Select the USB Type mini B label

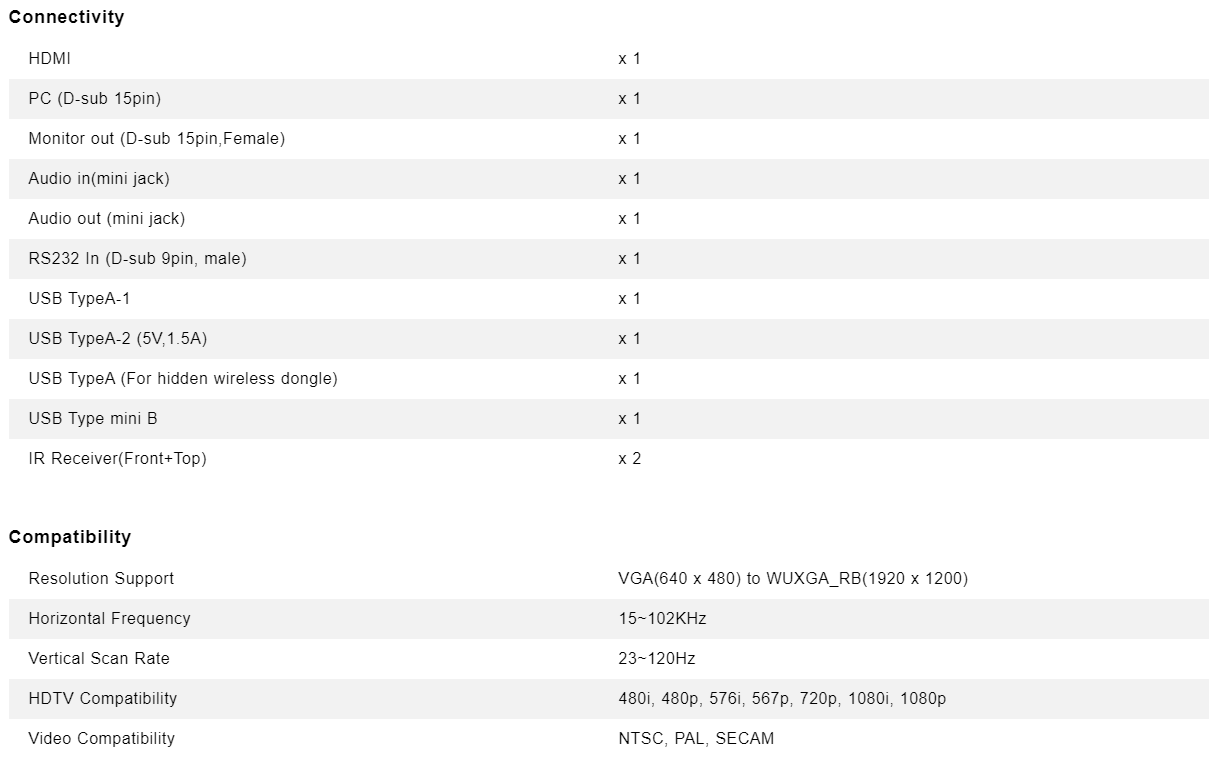[x=93, y=419]
